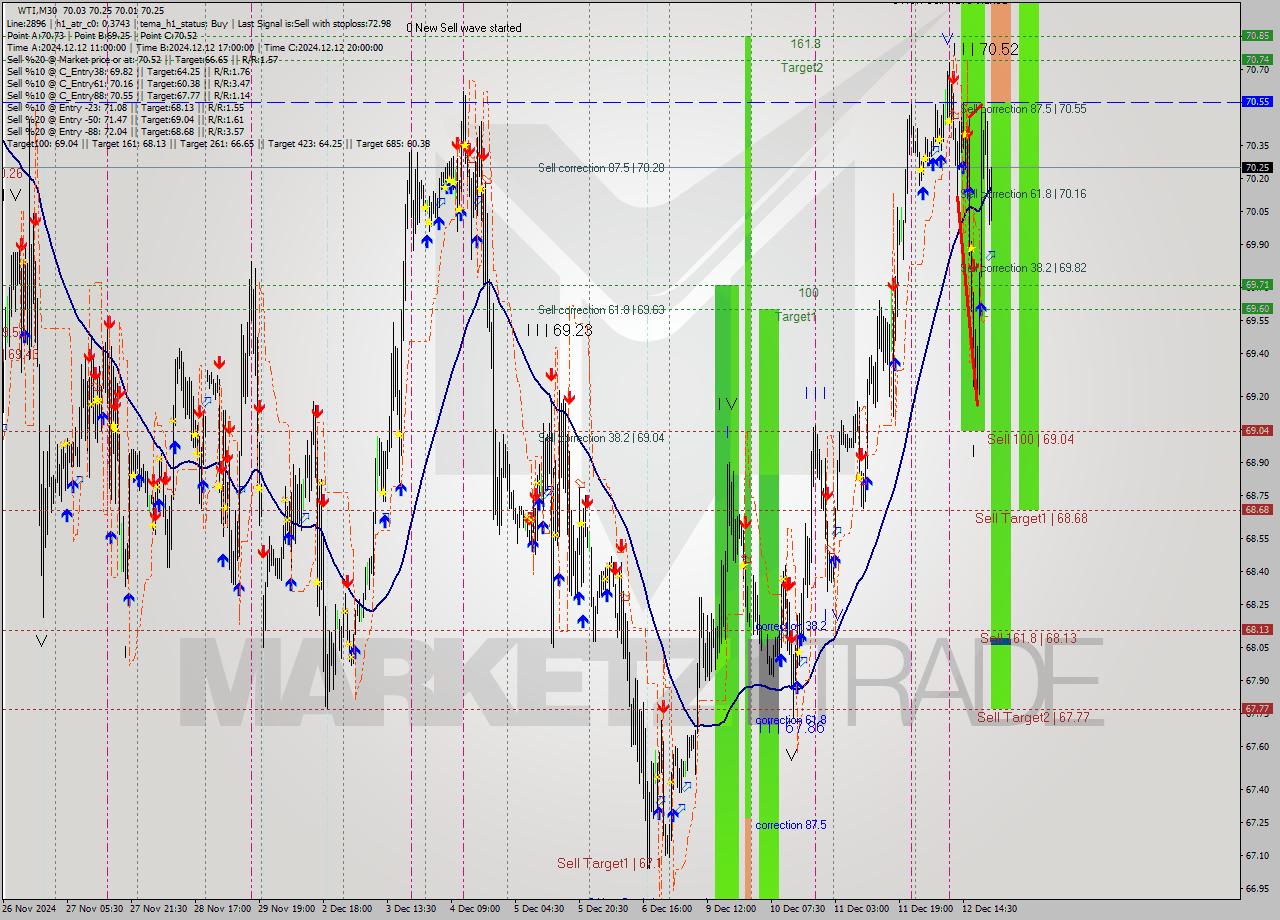The image size is (1280, 920).
Task: Click the 'I I I 69.28' wave label
Action: pyautogui.click(x=559, y=329)
